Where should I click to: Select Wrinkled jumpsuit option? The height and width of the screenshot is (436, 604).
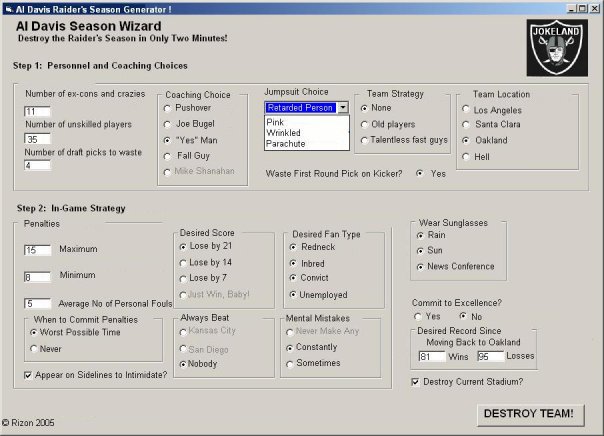pyautogui.click(x=283, y=133)
